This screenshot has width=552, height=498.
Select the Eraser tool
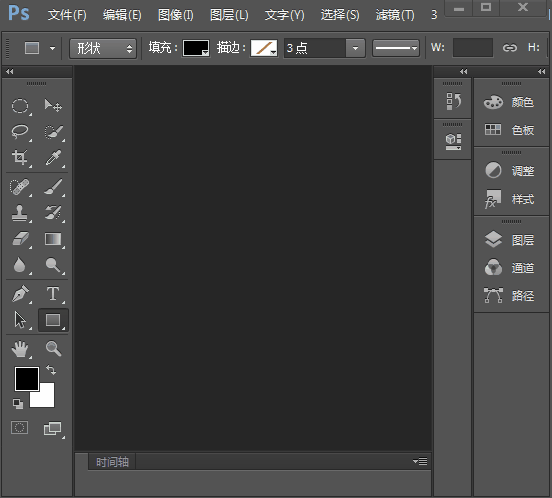(20, 239)
